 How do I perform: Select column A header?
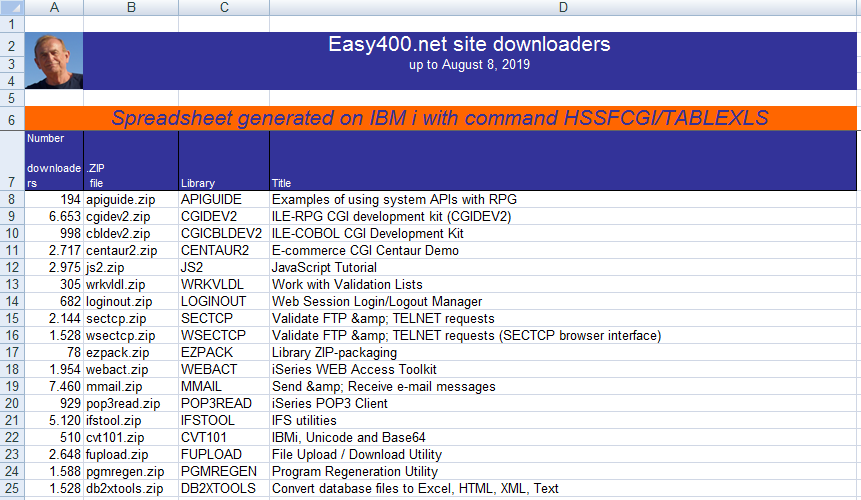54,7
